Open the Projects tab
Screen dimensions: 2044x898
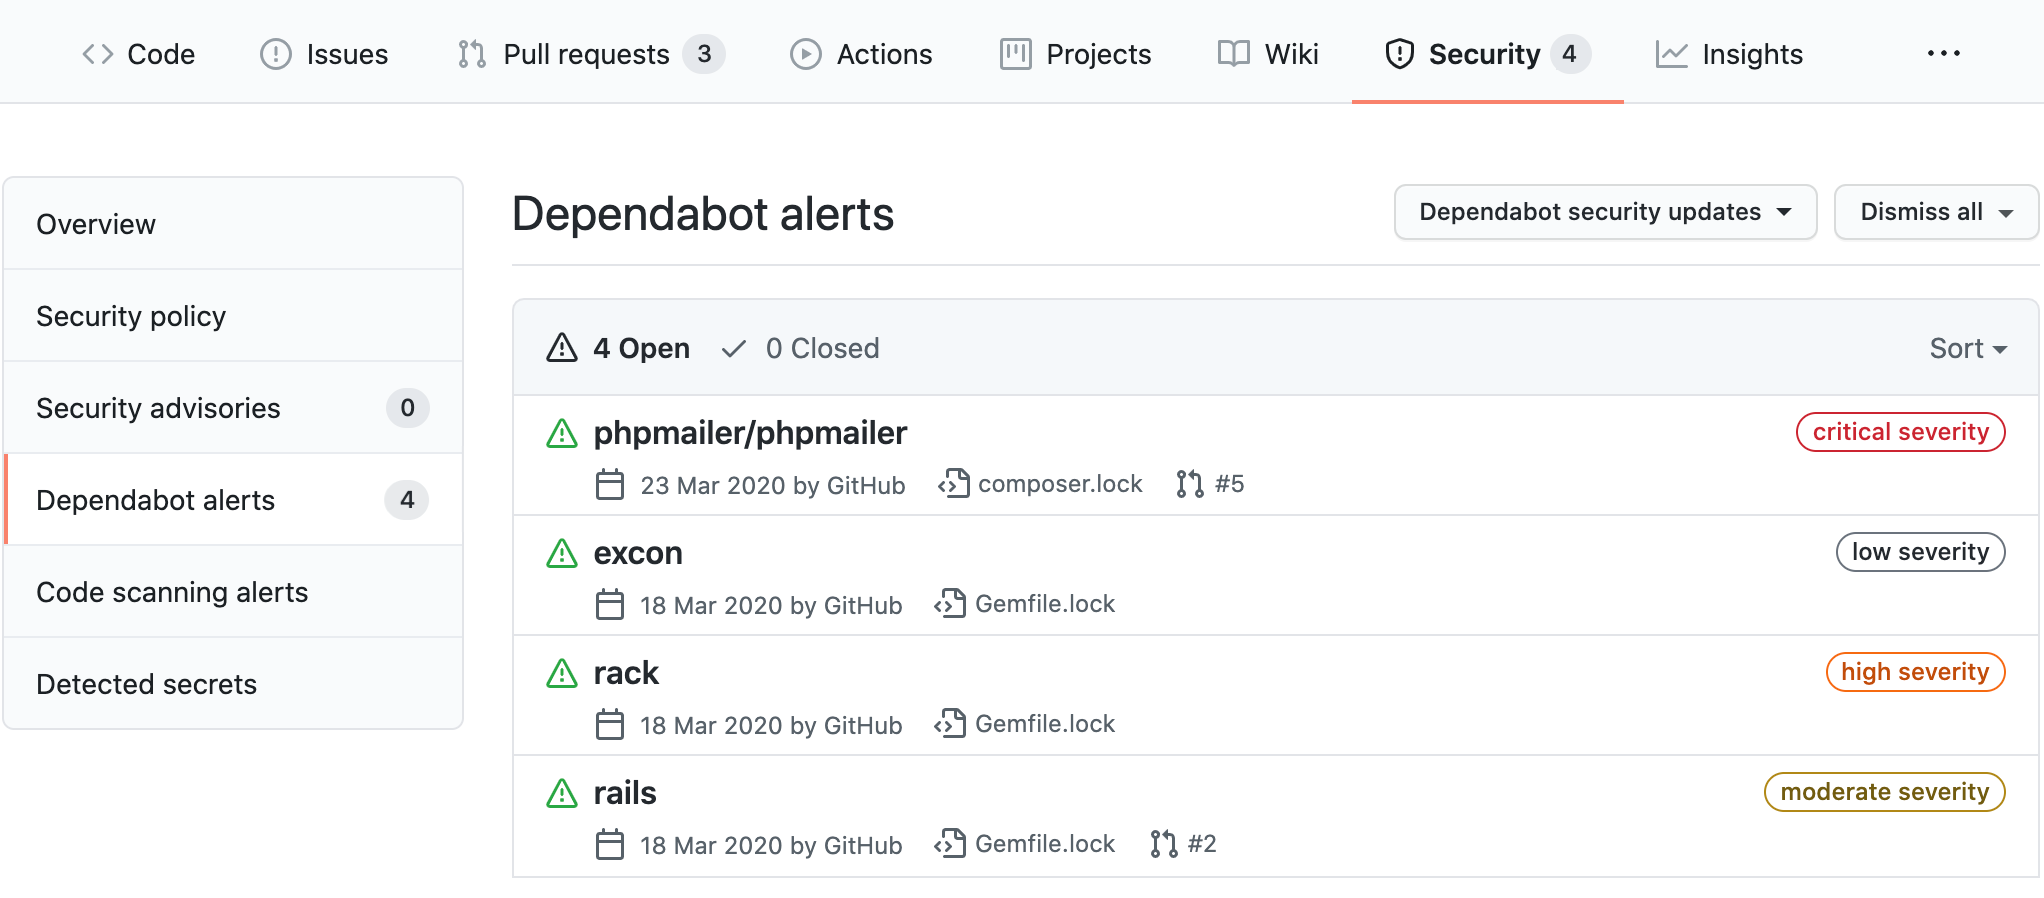[1075, 54]
